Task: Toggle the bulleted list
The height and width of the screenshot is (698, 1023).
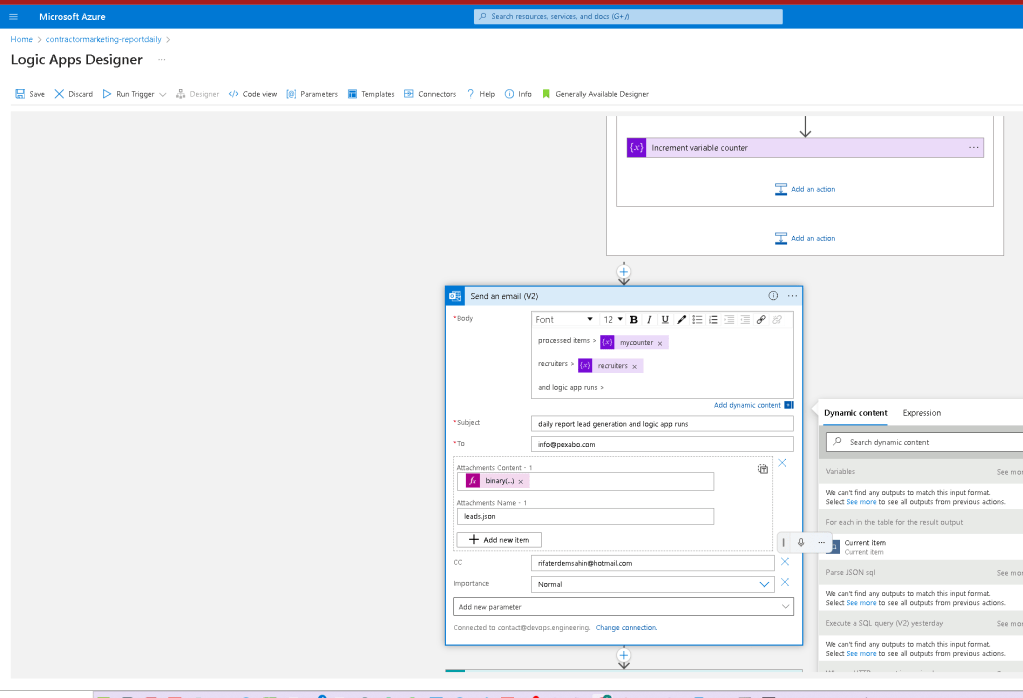Action: pyautogui.click(x=697, y=319)
